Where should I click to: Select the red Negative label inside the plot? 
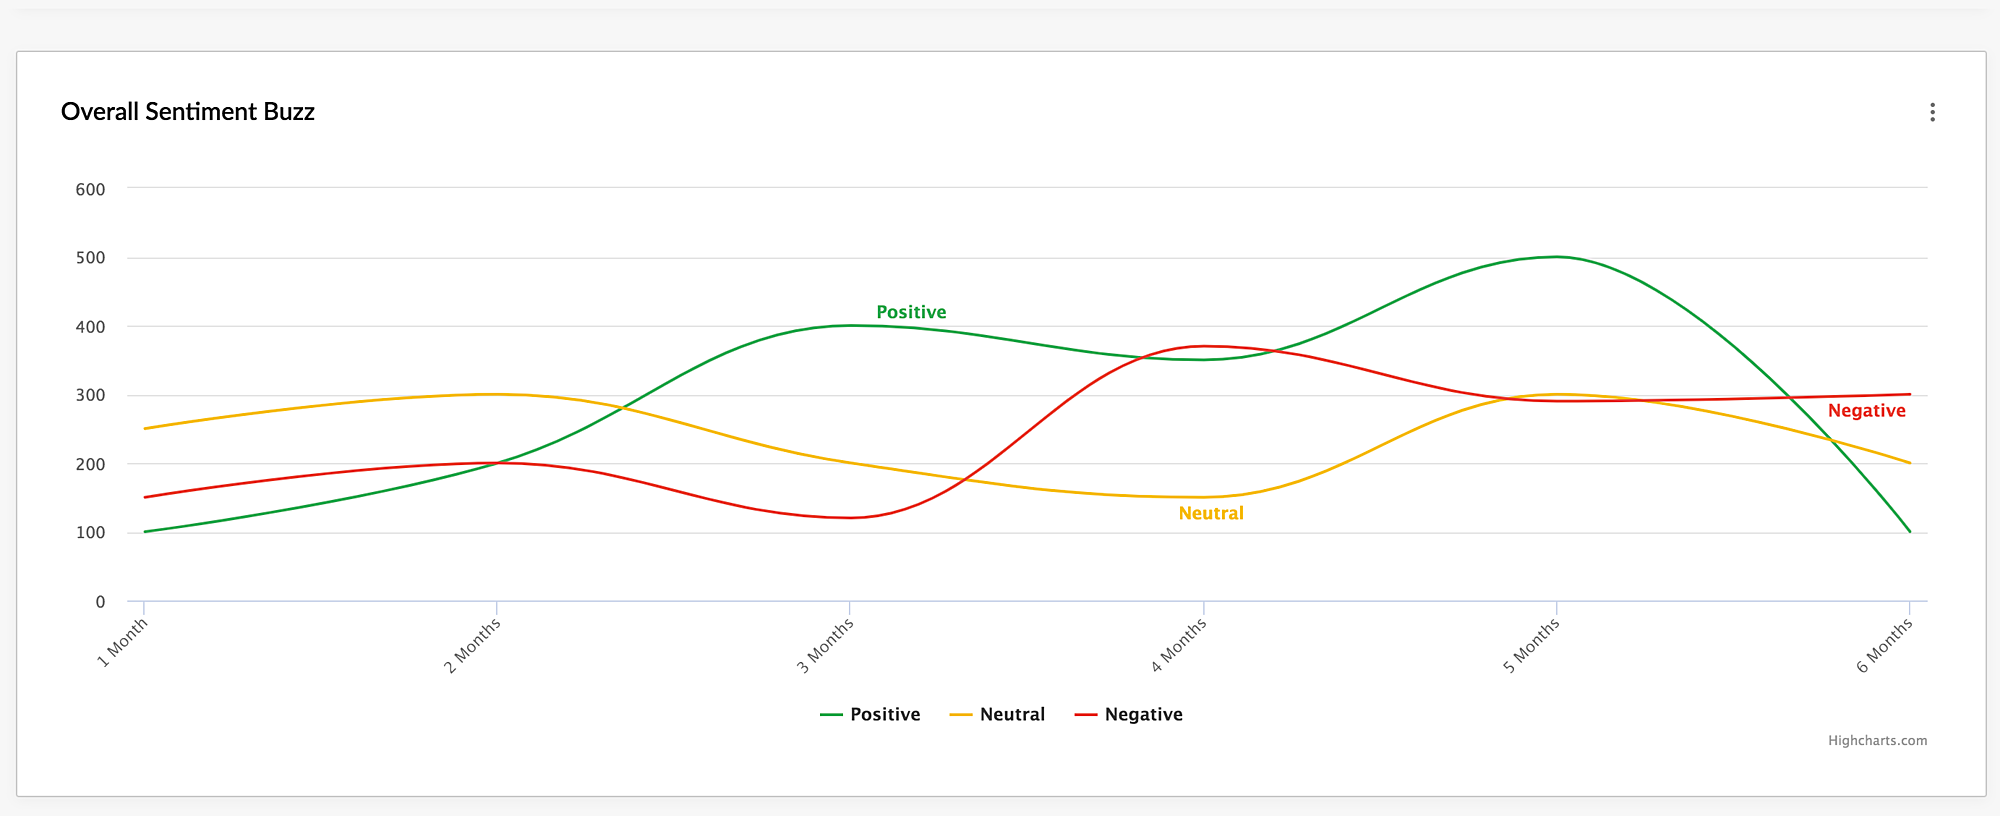(x=1866, y=410)
